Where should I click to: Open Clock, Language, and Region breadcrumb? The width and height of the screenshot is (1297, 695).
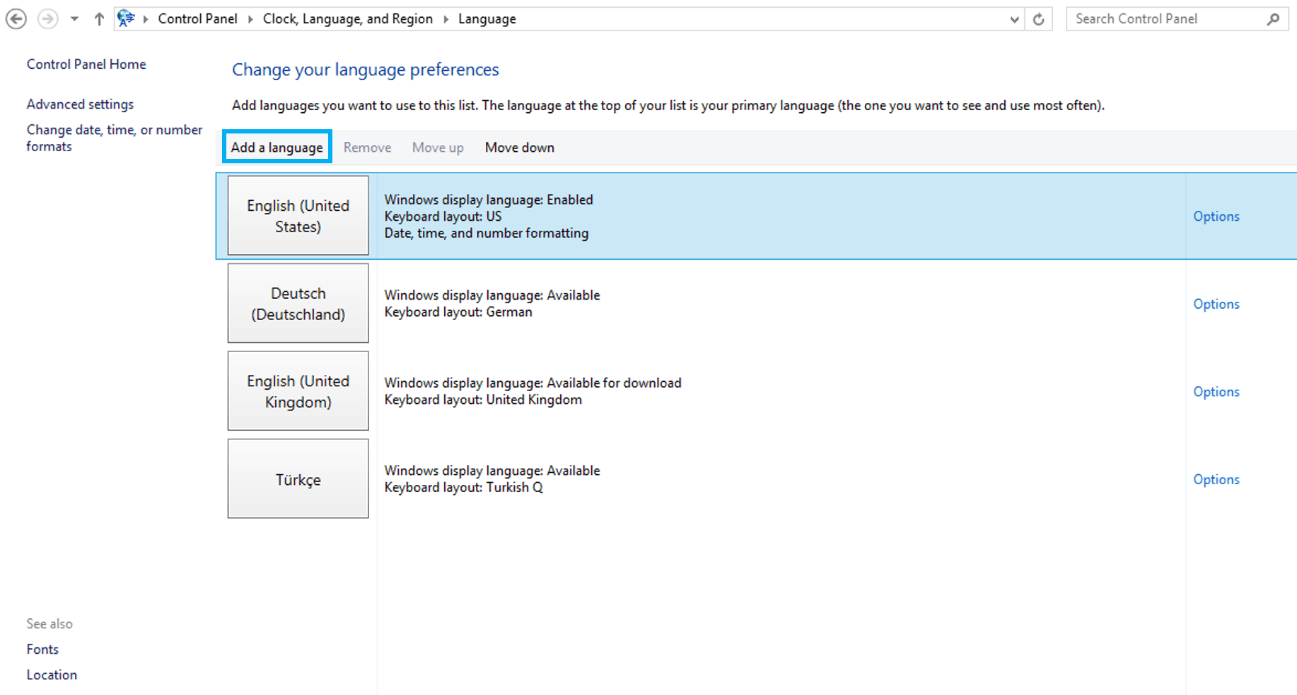(x=347, y=18)
